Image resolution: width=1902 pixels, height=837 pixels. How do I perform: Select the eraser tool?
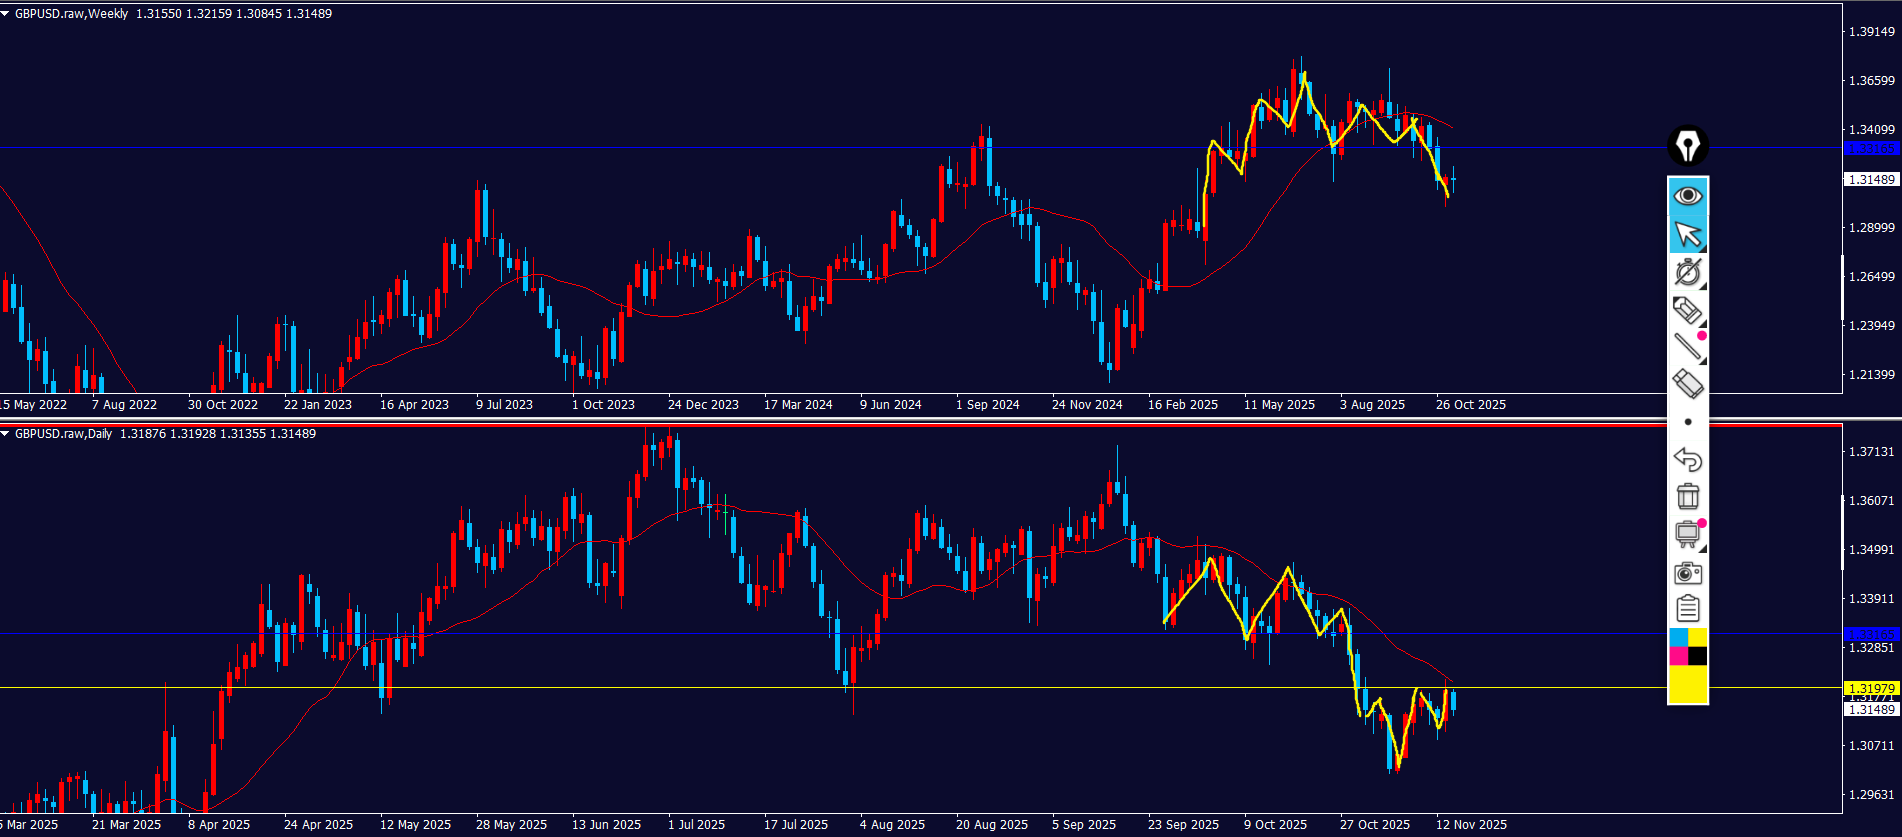[1688, 384]
